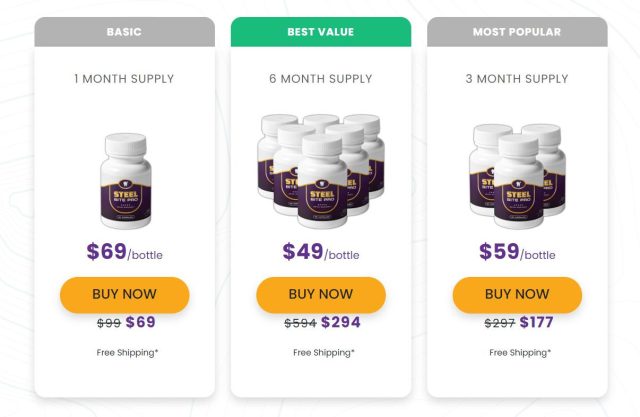Select the three bottles product image

coord(517,176)
